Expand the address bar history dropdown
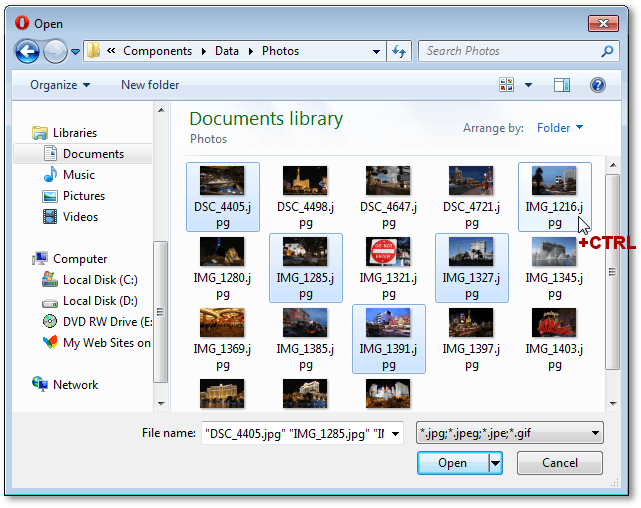The image size is (641, 508). 376,51
